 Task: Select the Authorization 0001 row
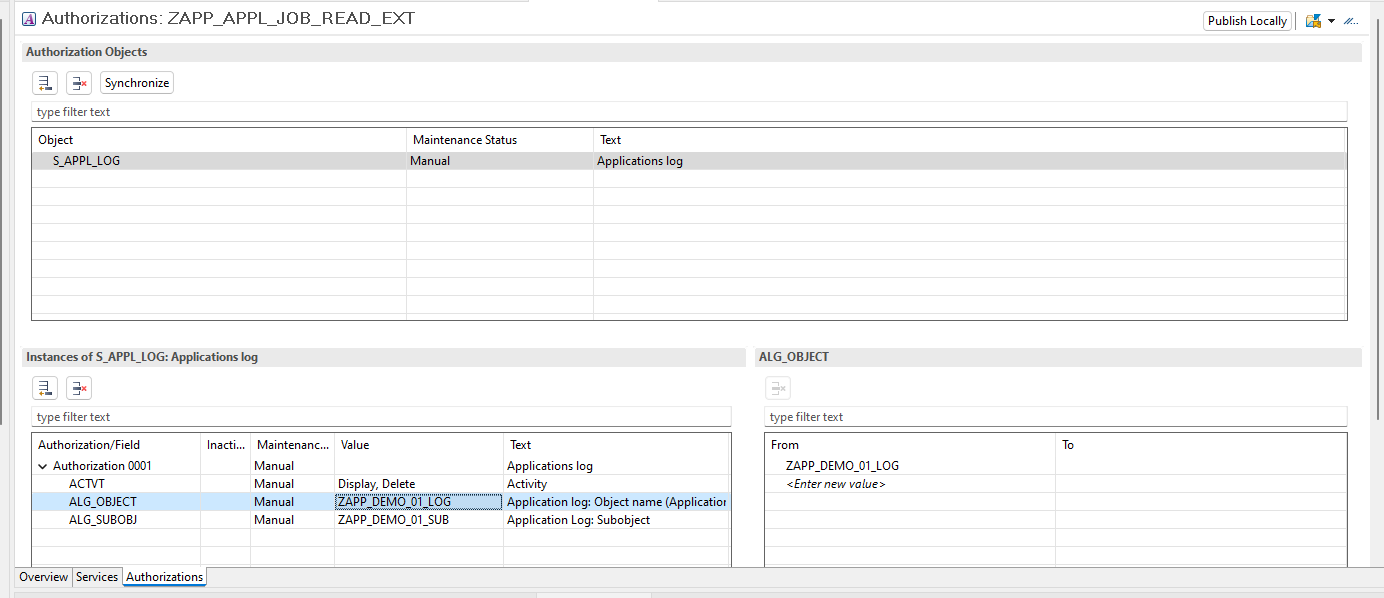pyautogui.click(x=381, y=466)
